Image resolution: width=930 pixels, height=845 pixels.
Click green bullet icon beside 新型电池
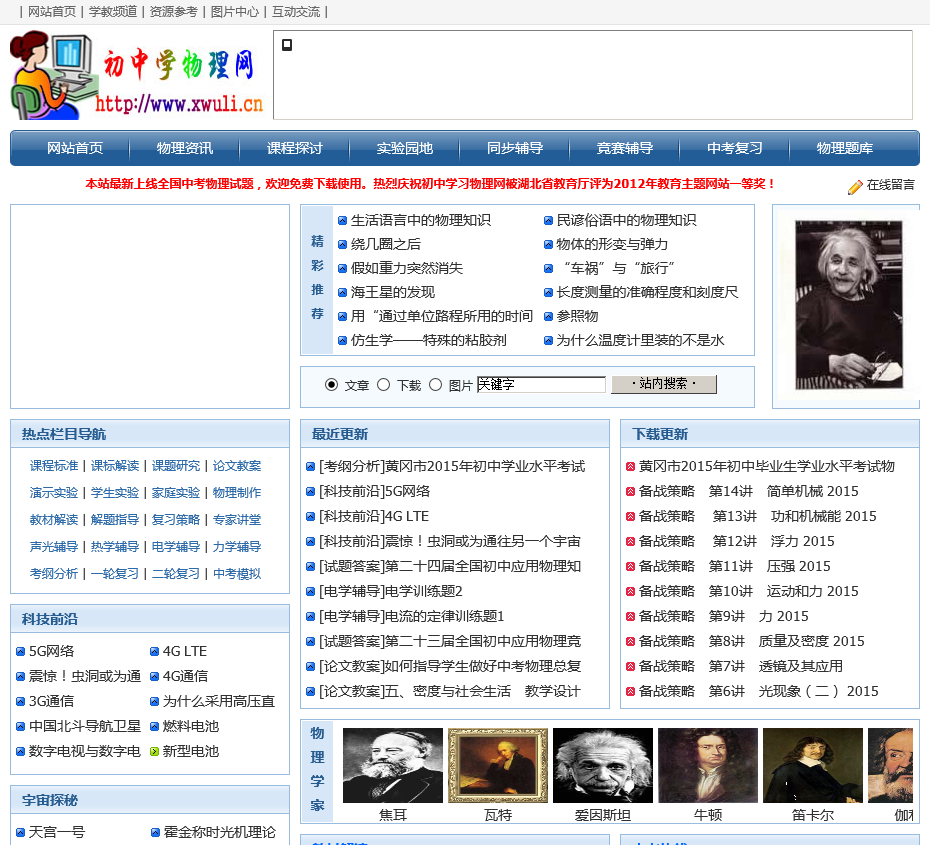[x=154, y=752]
